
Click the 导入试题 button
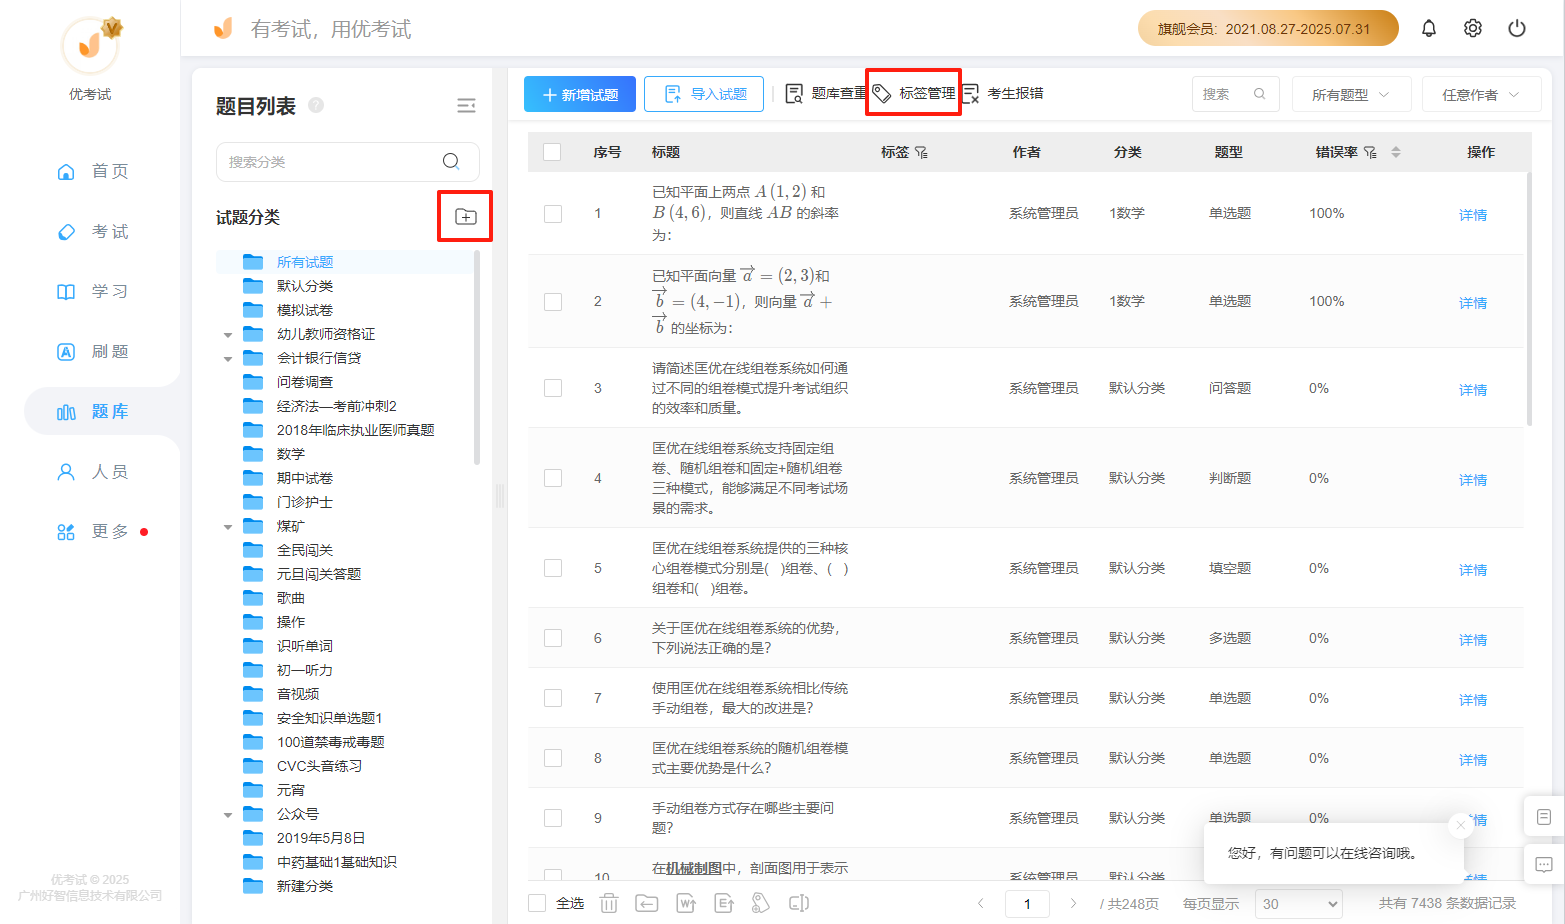(704, 94)
